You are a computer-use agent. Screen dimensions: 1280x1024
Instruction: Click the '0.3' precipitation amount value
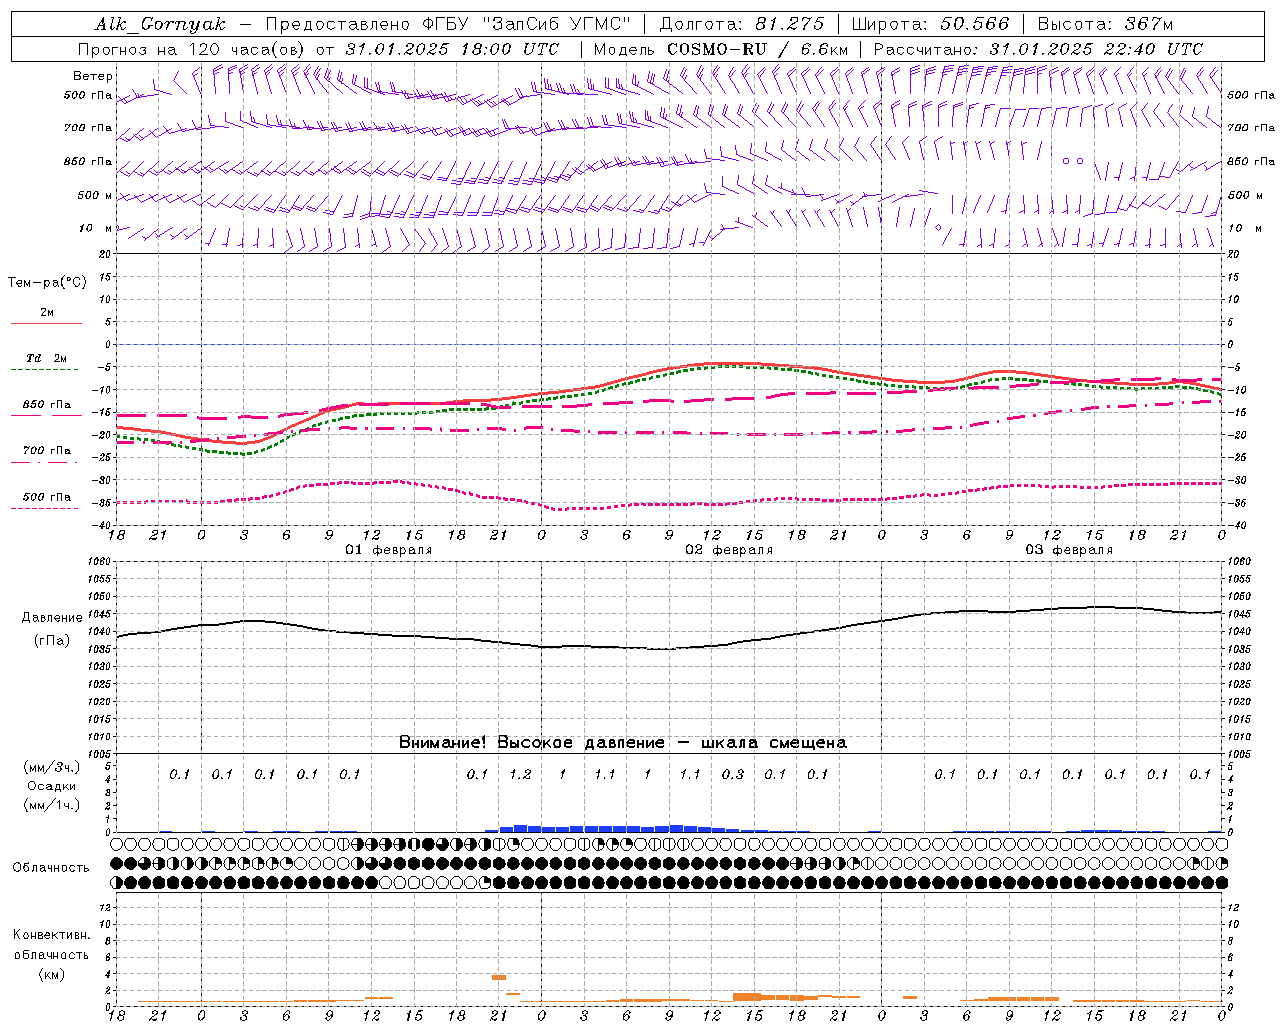tap(733, 774)
